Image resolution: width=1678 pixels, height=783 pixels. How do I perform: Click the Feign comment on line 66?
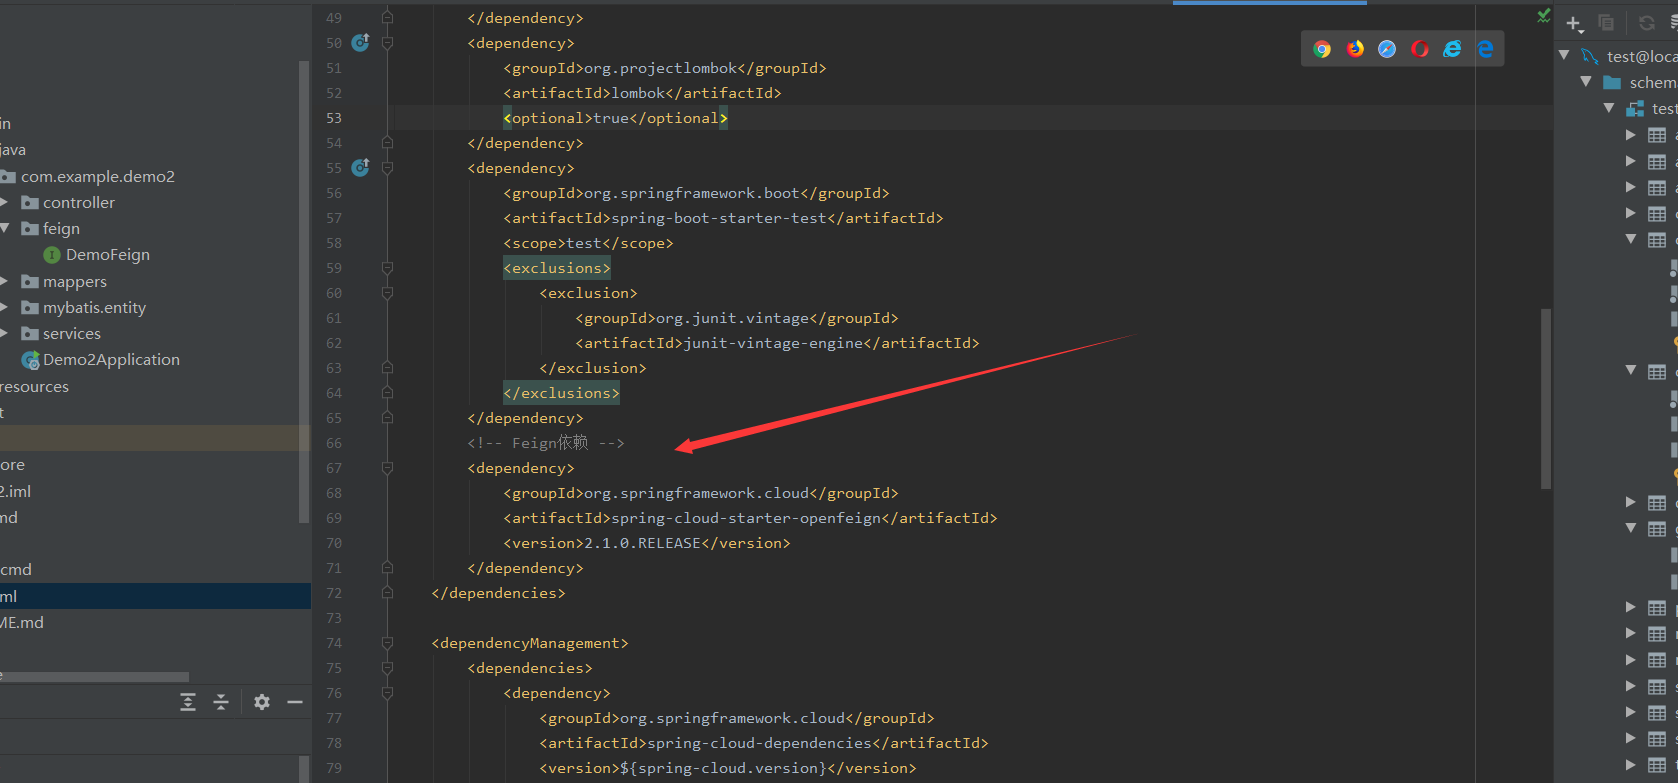coord(546,443)
